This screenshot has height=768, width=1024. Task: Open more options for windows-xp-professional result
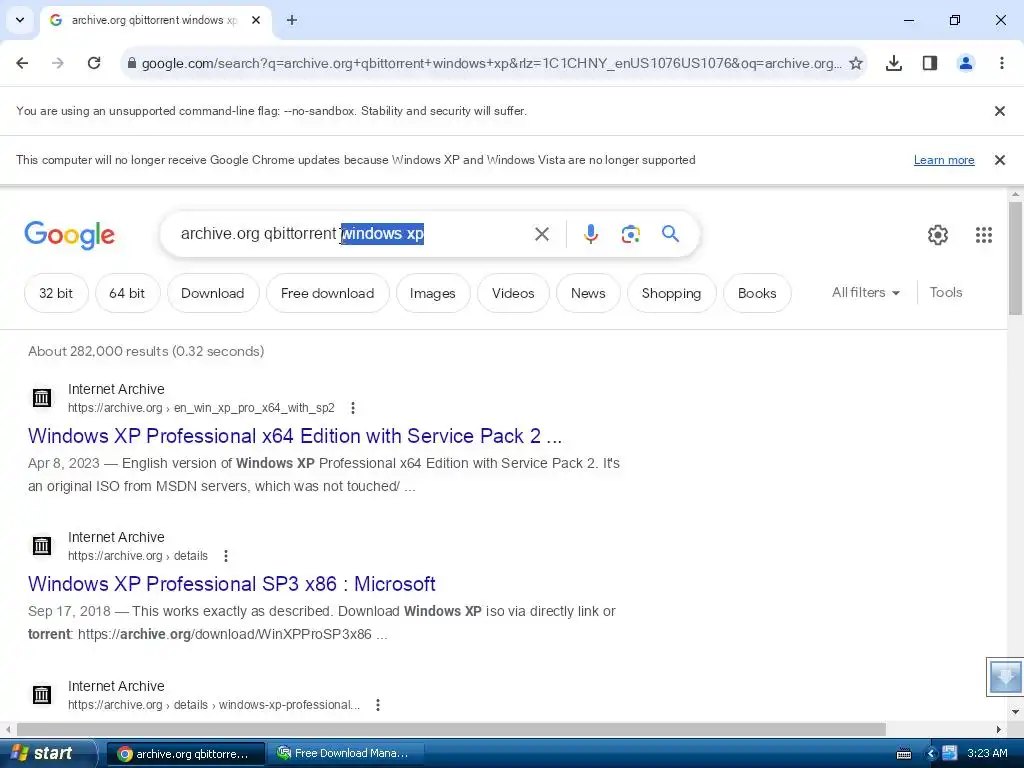click(377, 705)
